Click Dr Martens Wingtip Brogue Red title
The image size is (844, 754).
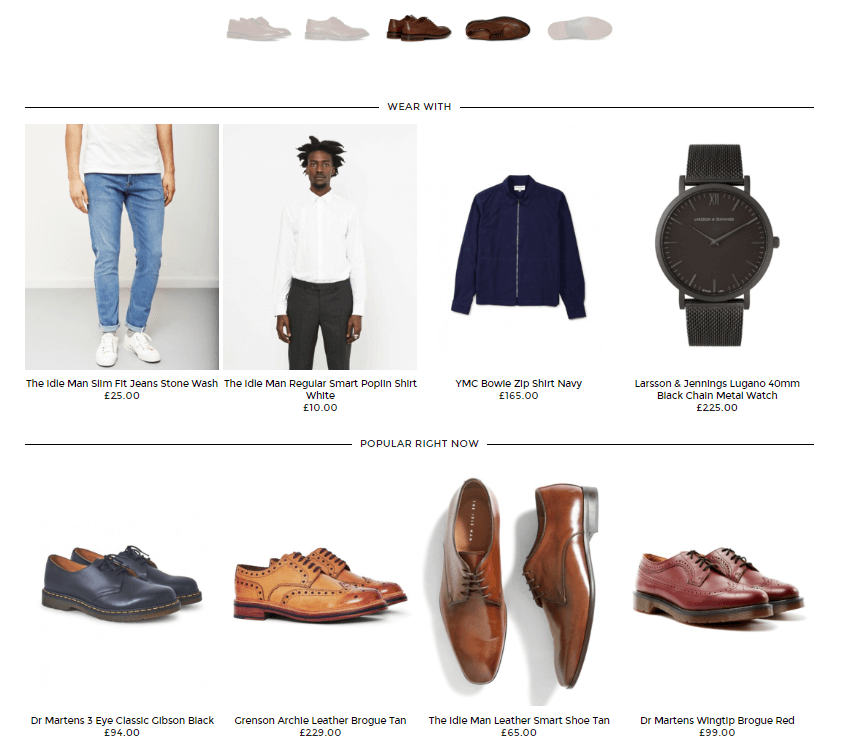click(717, 720)
